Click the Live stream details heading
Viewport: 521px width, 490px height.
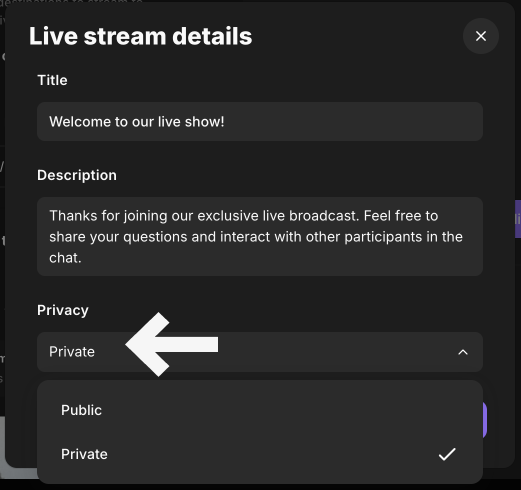pyautogui.click(x=140, y=36)
